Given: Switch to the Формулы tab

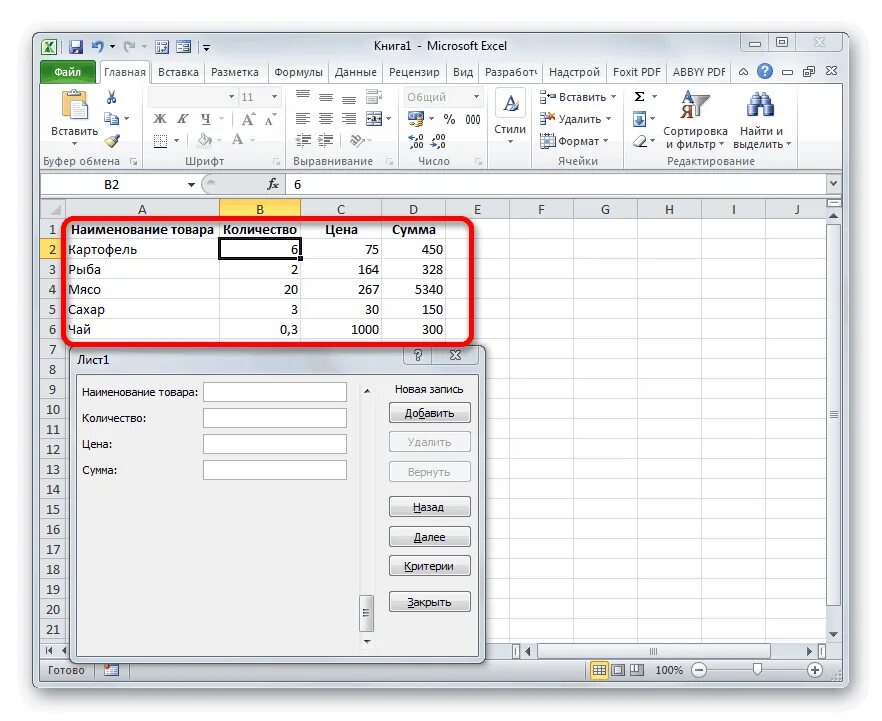Looking at the screenshot, I should tap(298, 72).
